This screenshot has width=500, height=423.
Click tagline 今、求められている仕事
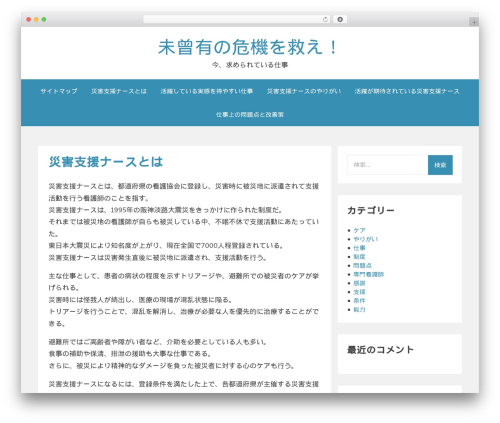[x=250, y=65]
